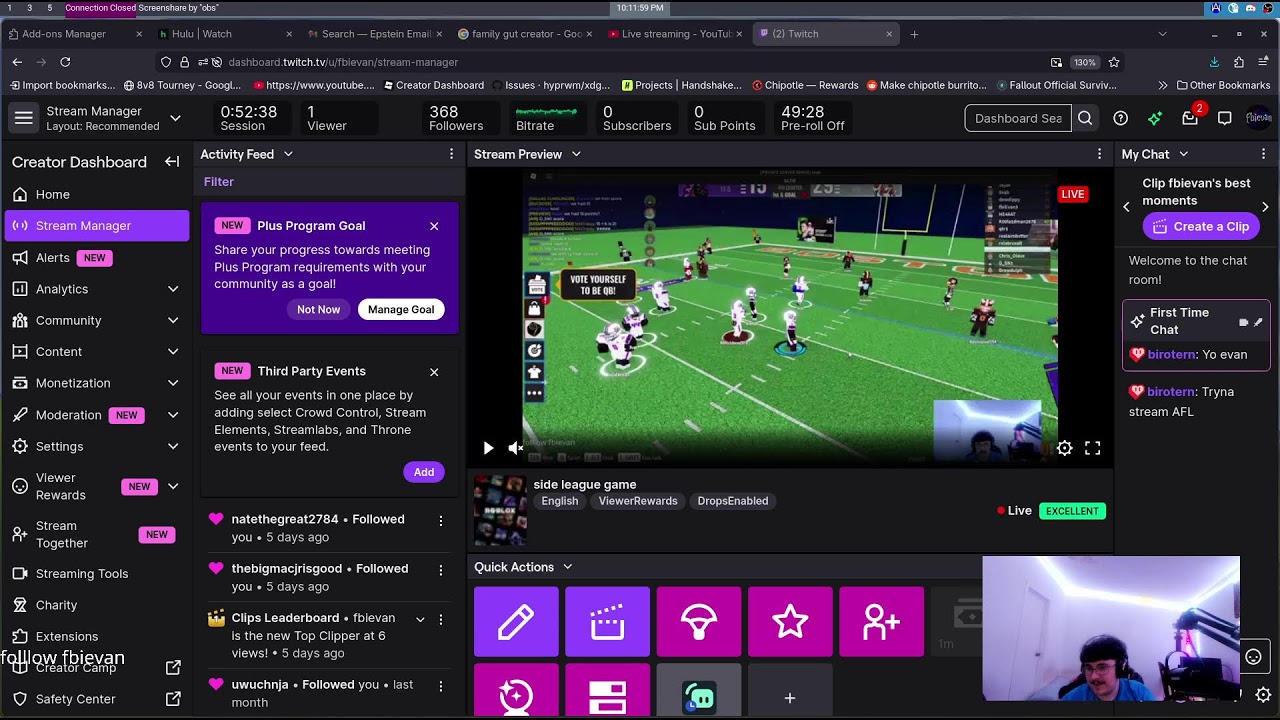Open Stream Preview settings gear

coord(1065,448)
